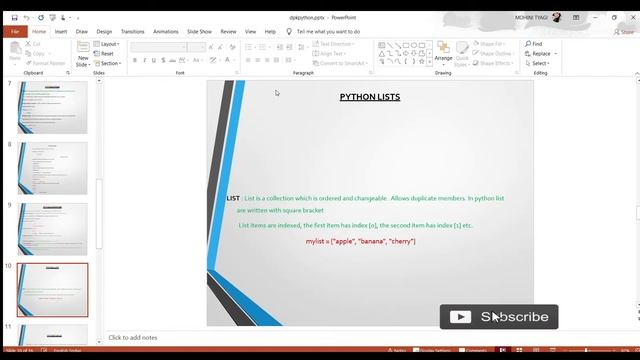This screenshot has height=360, width=640.
Task: Toggle Bold formatting
Action: tap(135, 60)
